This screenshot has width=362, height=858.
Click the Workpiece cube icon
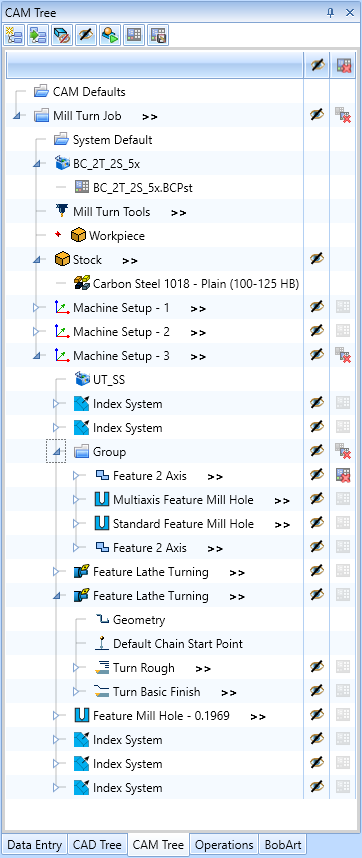click(x=78, y=236)
